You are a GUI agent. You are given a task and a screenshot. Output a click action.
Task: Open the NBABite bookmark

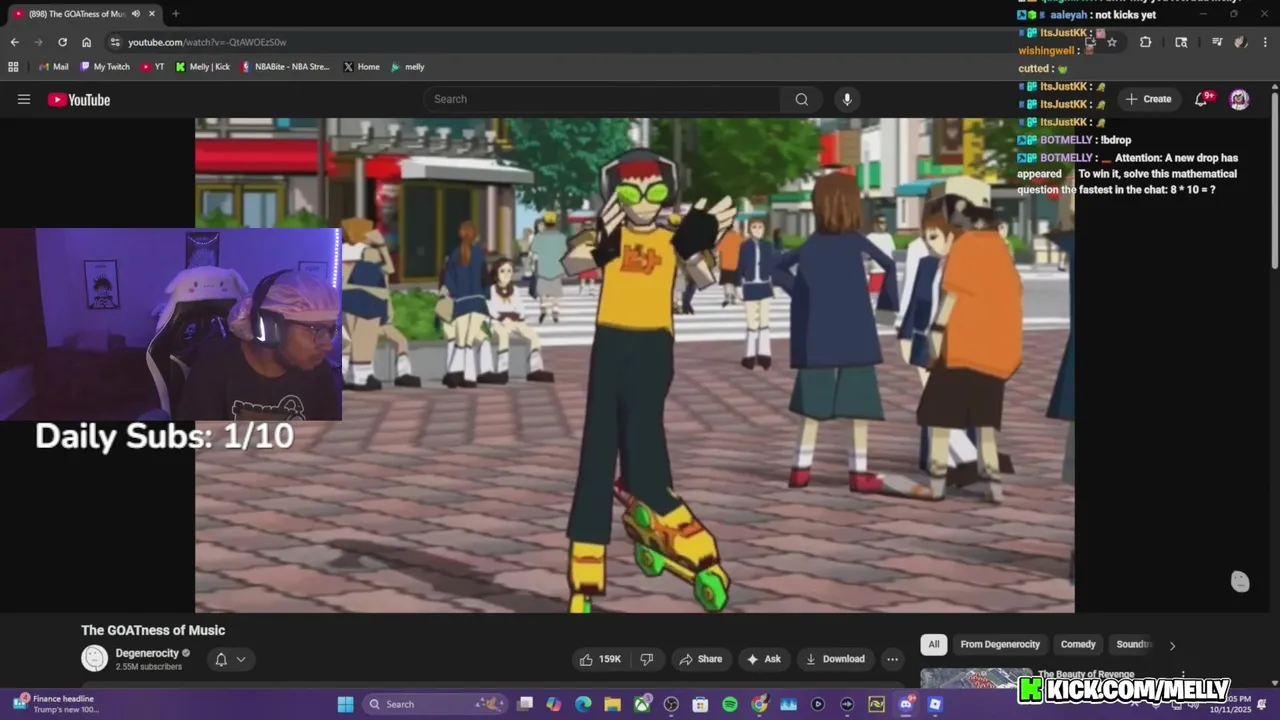pos(285,67)
